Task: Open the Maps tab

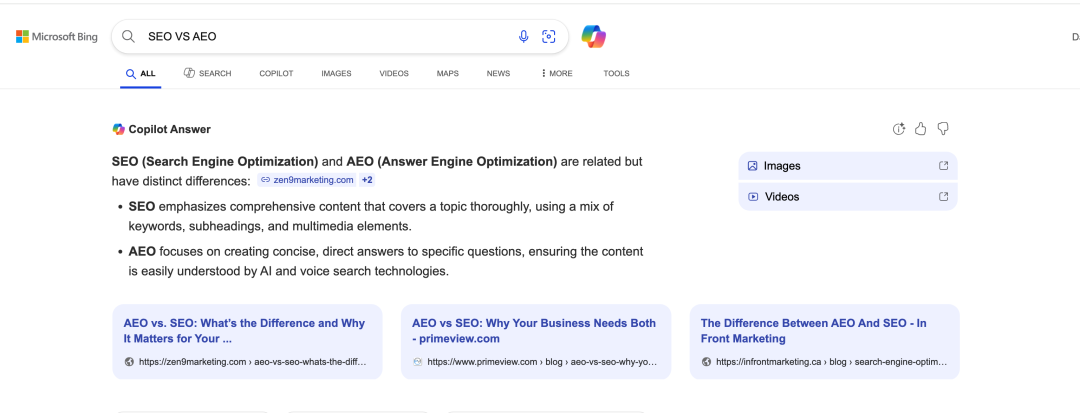Action: (447, 73)
